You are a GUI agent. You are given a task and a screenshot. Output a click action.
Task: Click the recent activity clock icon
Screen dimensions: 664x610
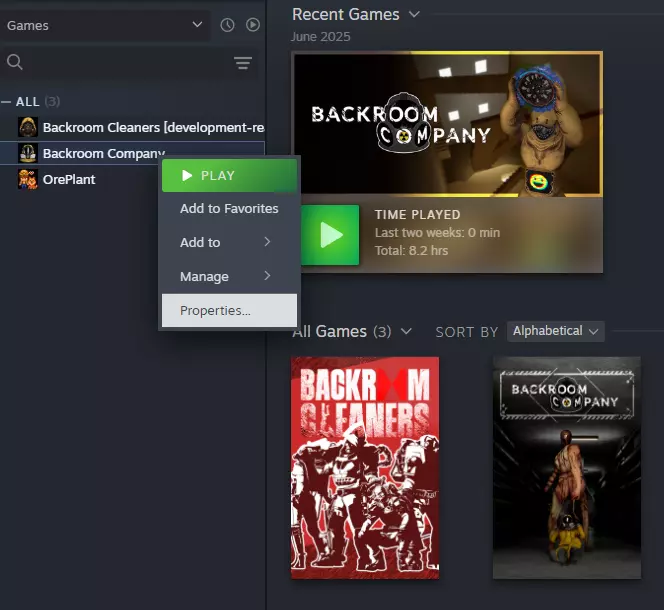(x=227, y=25)
